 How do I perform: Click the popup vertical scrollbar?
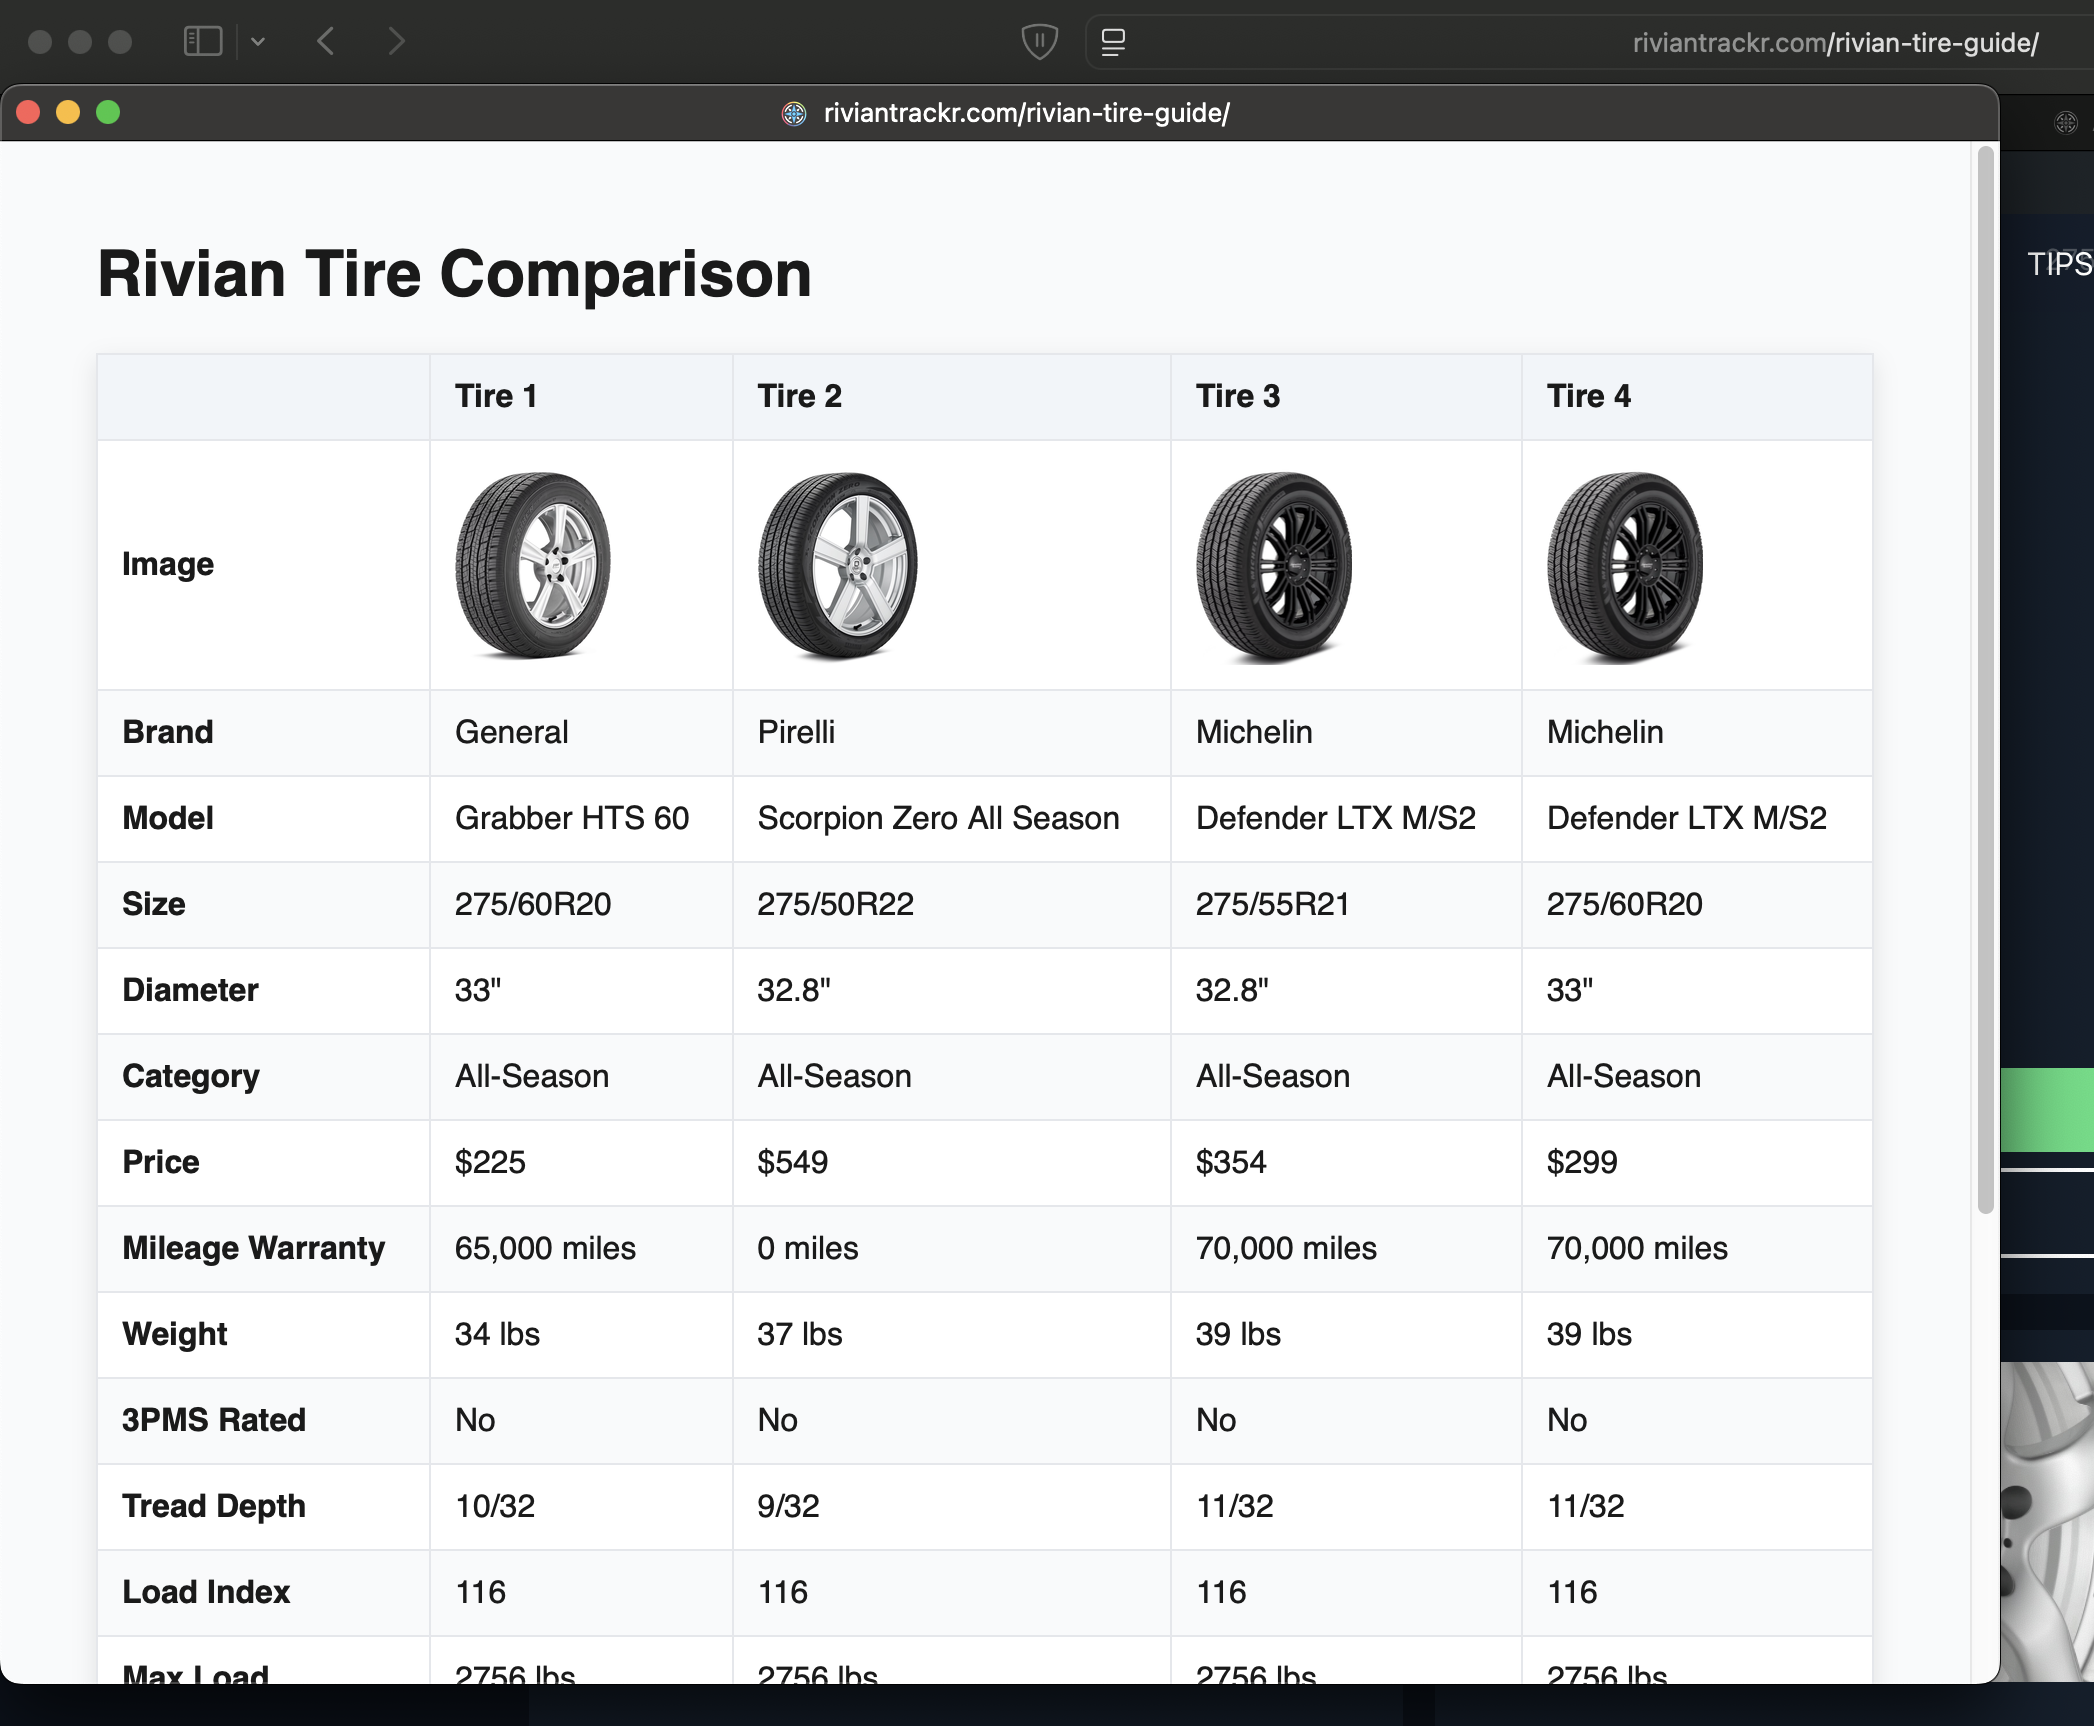coord(1986,680)
